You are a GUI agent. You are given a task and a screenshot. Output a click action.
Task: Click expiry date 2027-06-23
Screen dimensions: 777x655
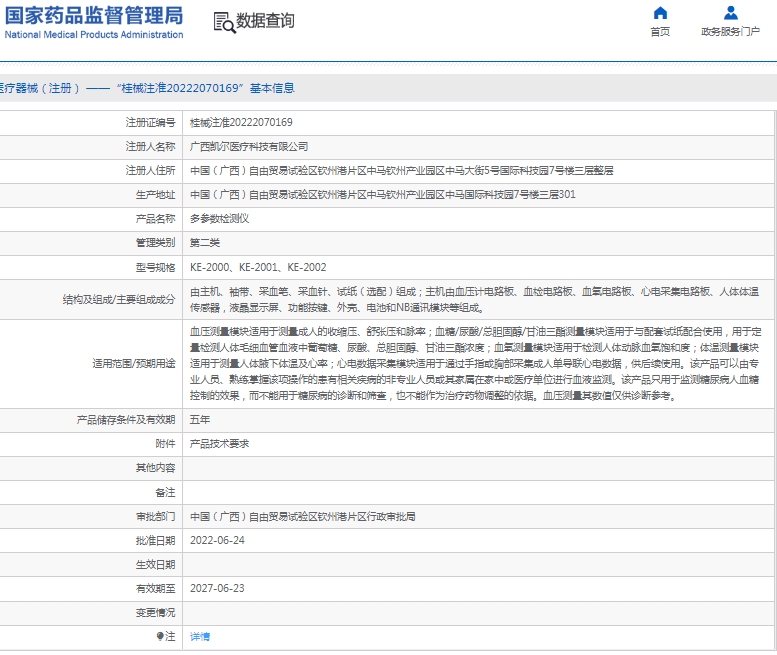[217, 588]
